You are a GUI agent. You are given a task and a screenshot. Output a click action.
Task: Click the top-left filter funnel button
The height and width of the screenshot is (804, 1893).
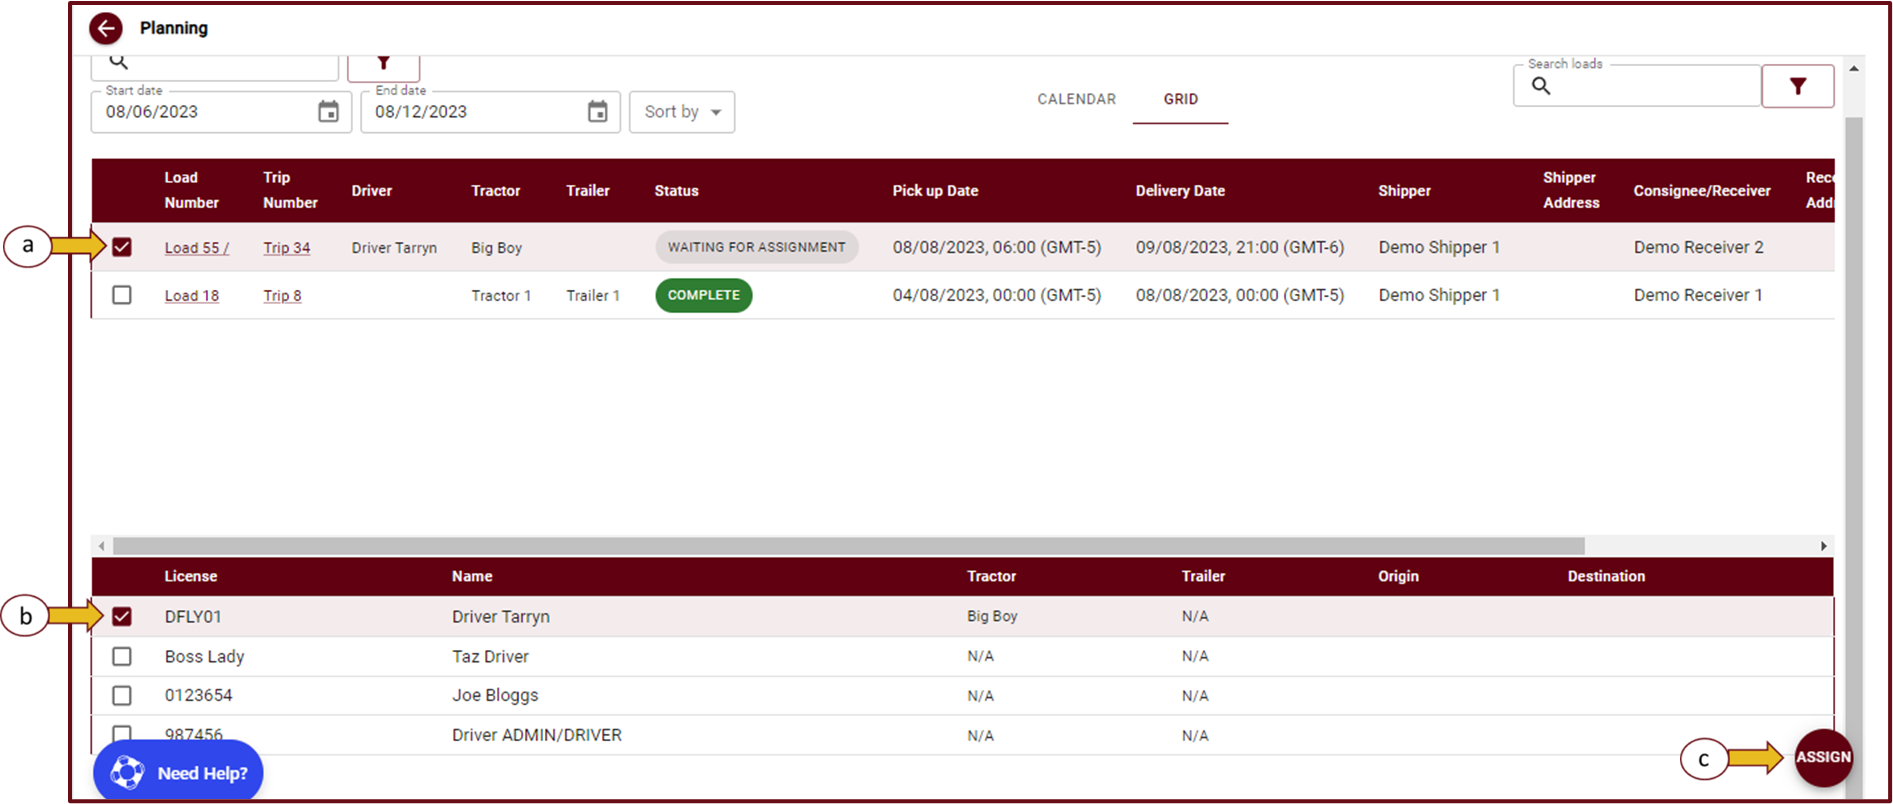tap(383, 65)
